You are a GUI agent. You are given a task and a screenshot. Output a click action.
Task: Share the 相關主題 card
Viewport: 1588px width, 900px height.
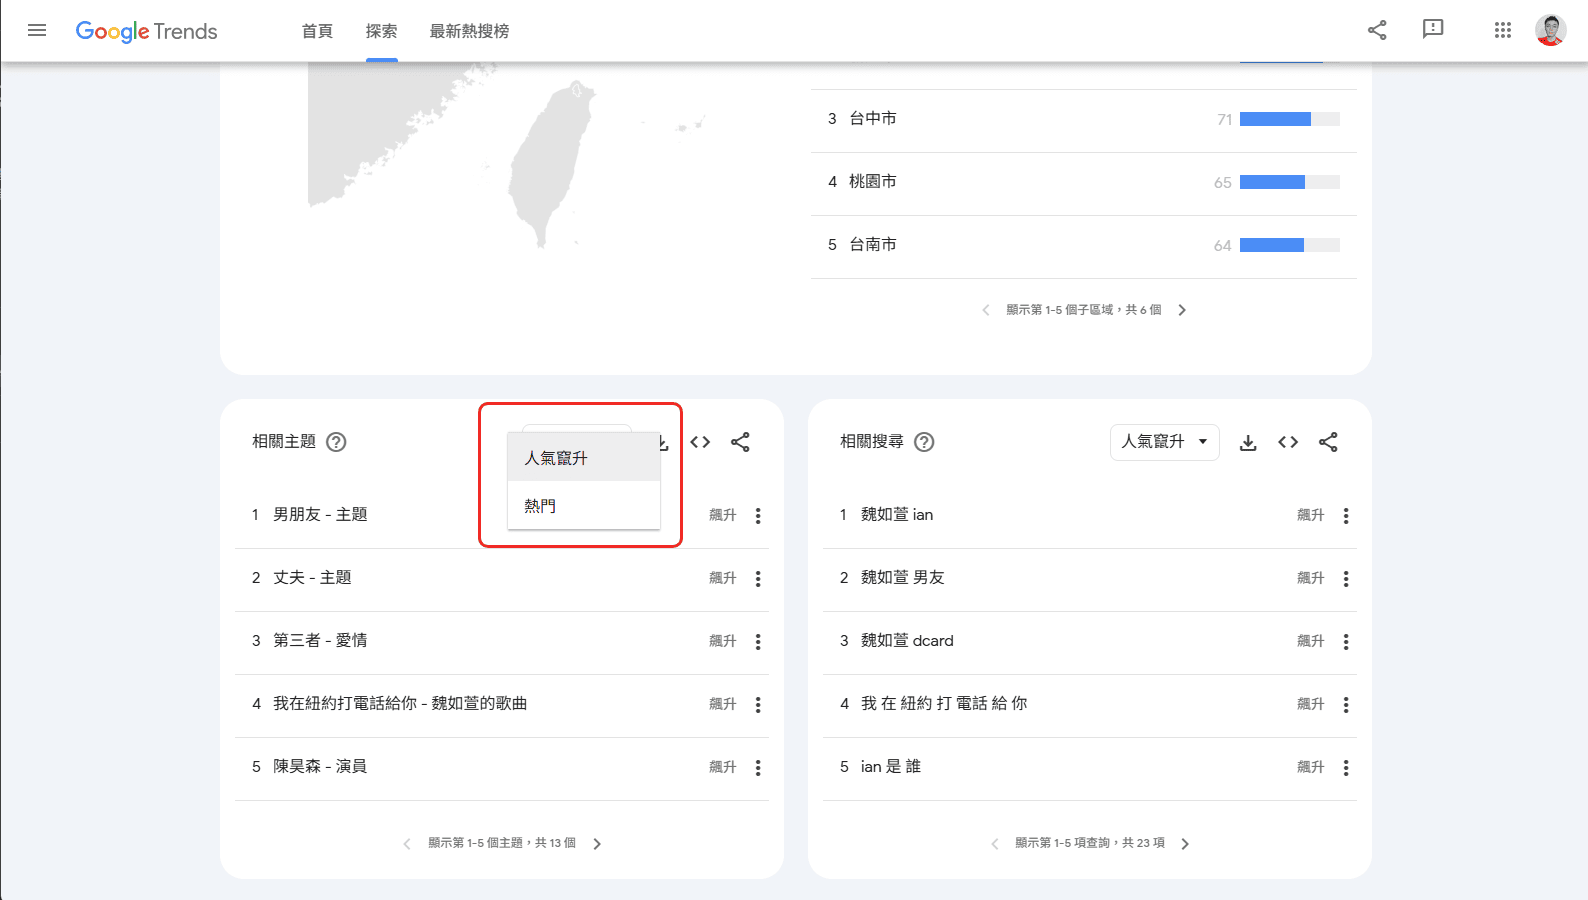(740, 442)
